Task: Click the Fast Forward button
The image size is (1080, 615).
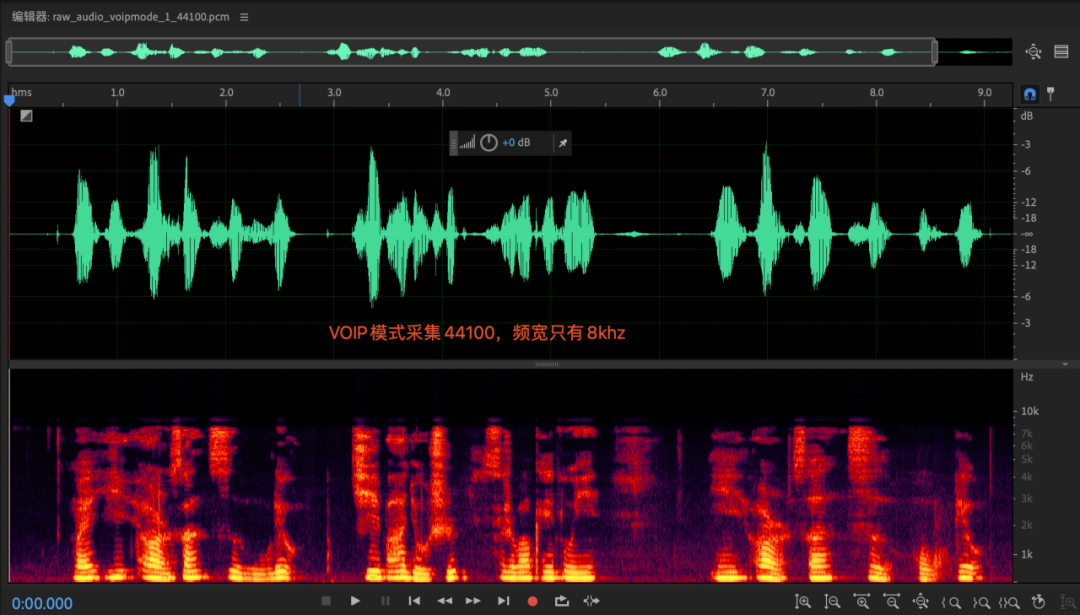Action: point(473,601)
